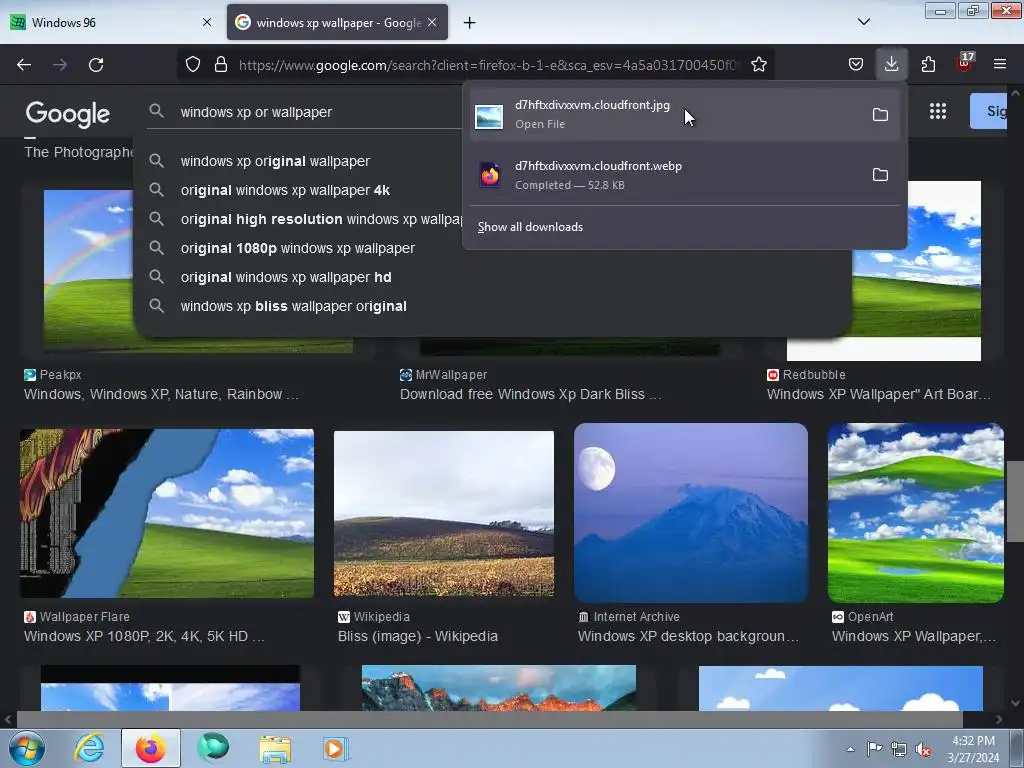The image size is (1024, 768).
Task: Choose suggestion original windows xp wallpaper 4k
Action: point(285,190)
